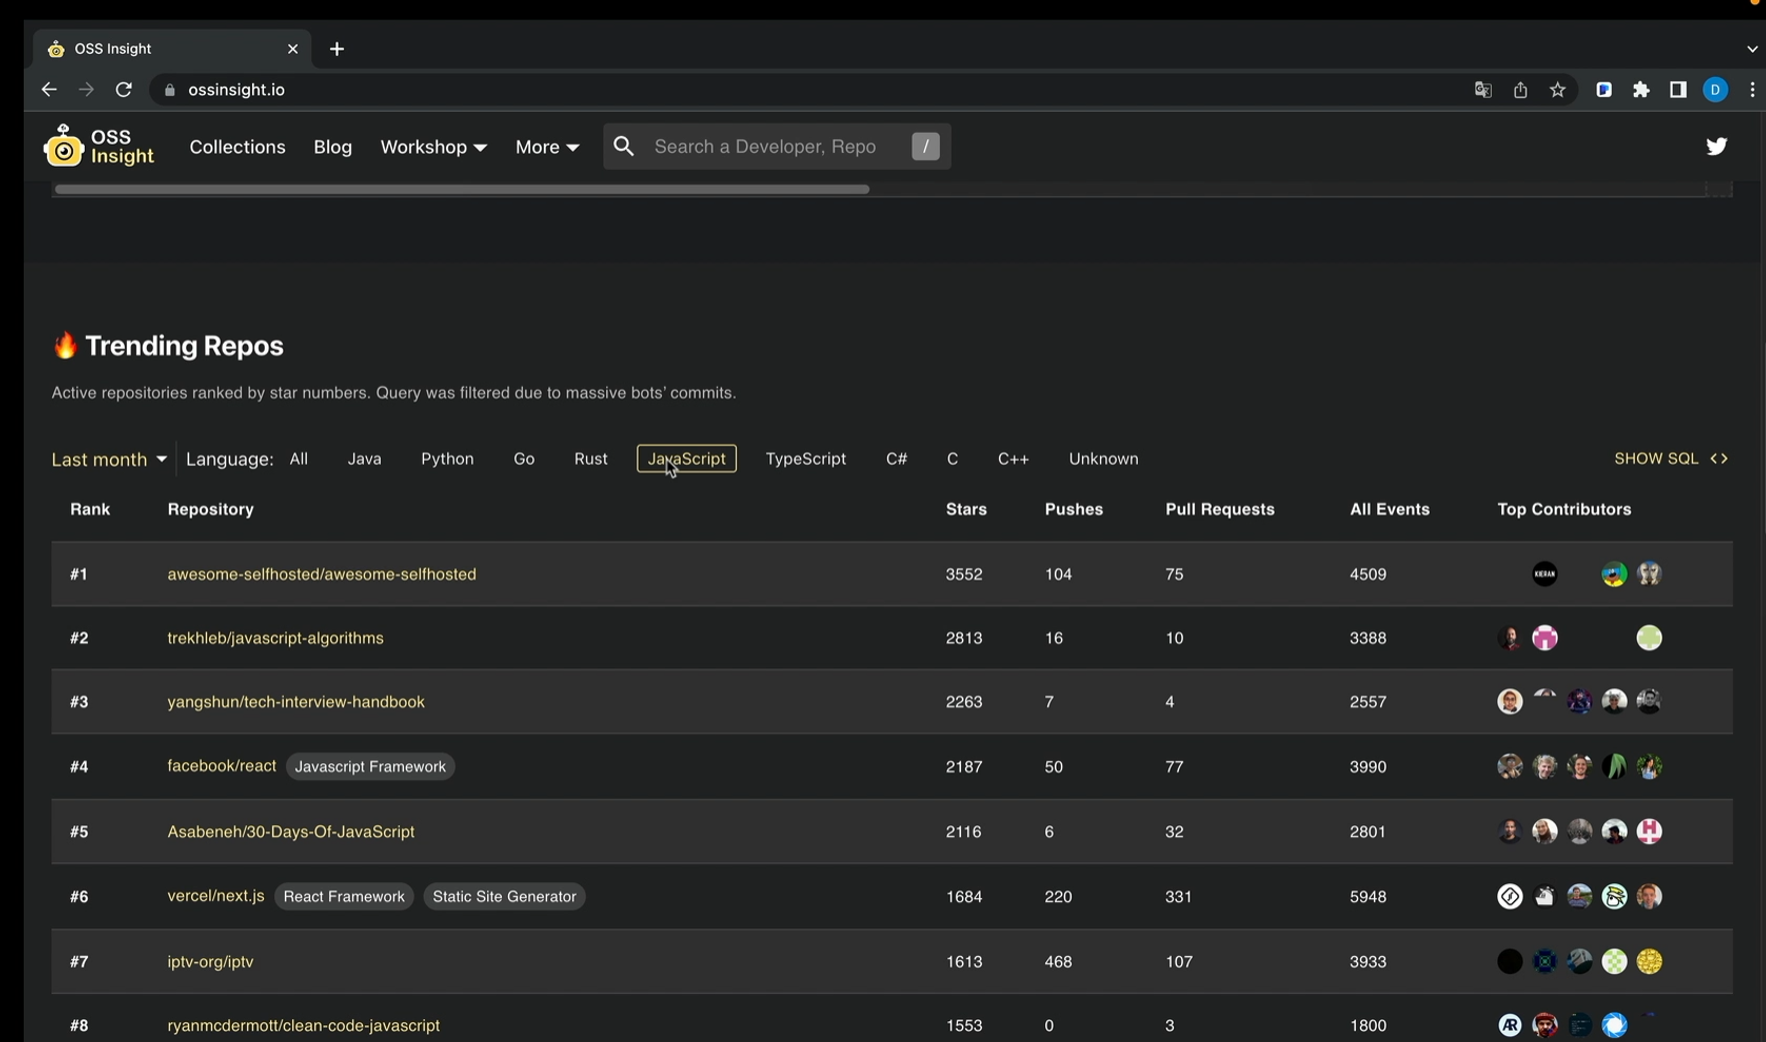Click the slash shortcut badge in search
The height and width of the screenshot is (1042, 1766).
[x=926, y=147]
